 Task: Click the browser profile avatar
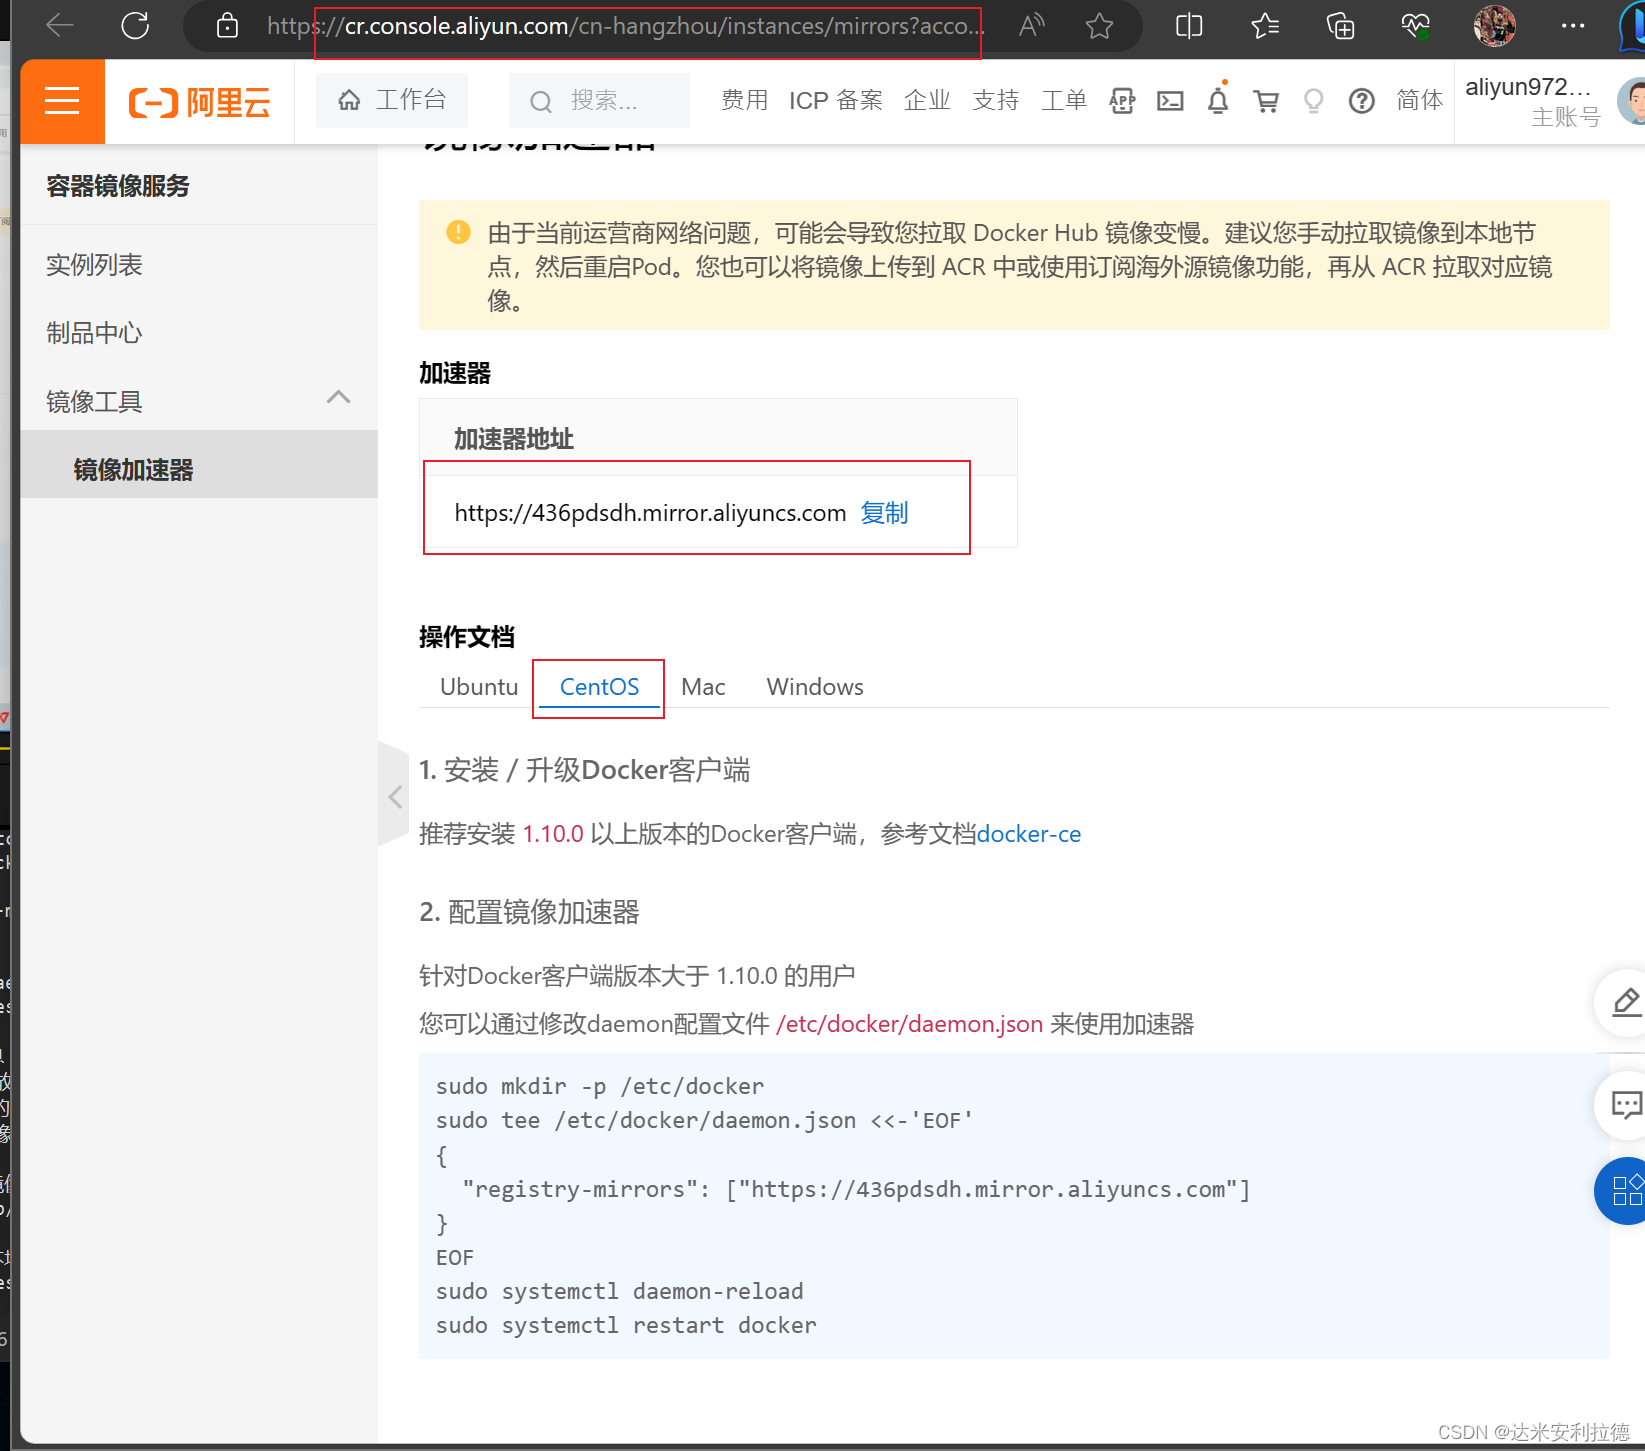click(1495, 26)
